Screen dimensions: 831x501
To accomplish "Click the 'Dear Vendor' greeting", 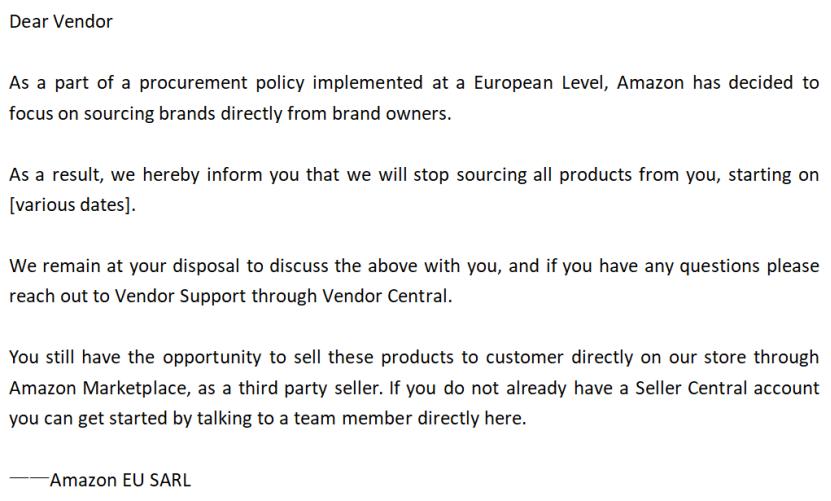I will pos(61,22).
